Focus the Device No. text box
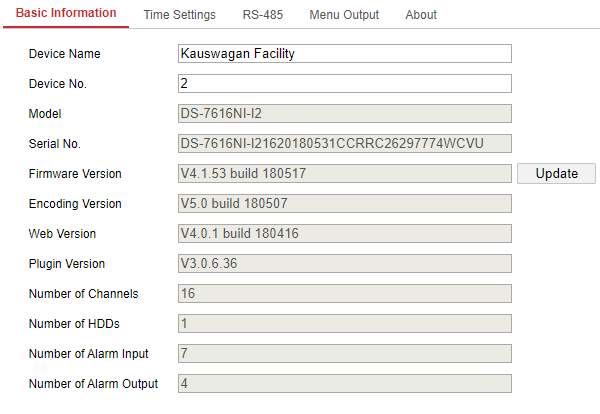This screenshot has height=414, width=600. pyautogui.click(x=344, y=84)
